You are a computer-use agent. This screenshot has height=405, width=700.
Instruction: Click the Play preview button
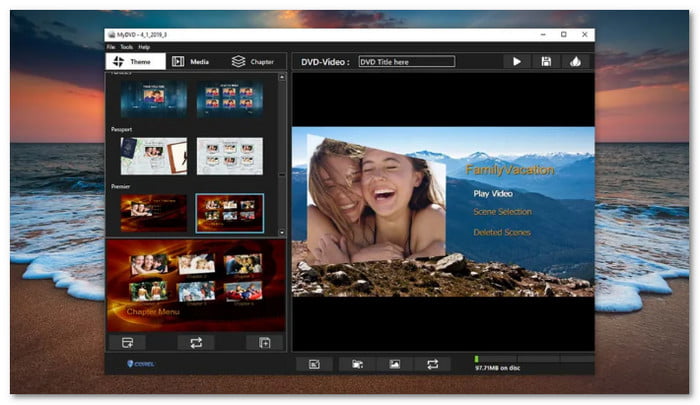click(x=516, y=62)
